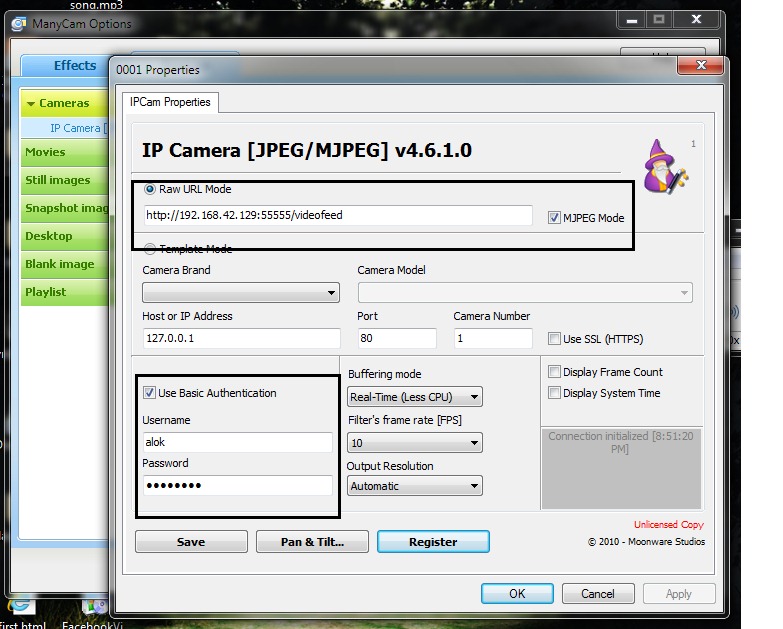Enable Display System Time checkbox
783x629 pixels.
554,392
